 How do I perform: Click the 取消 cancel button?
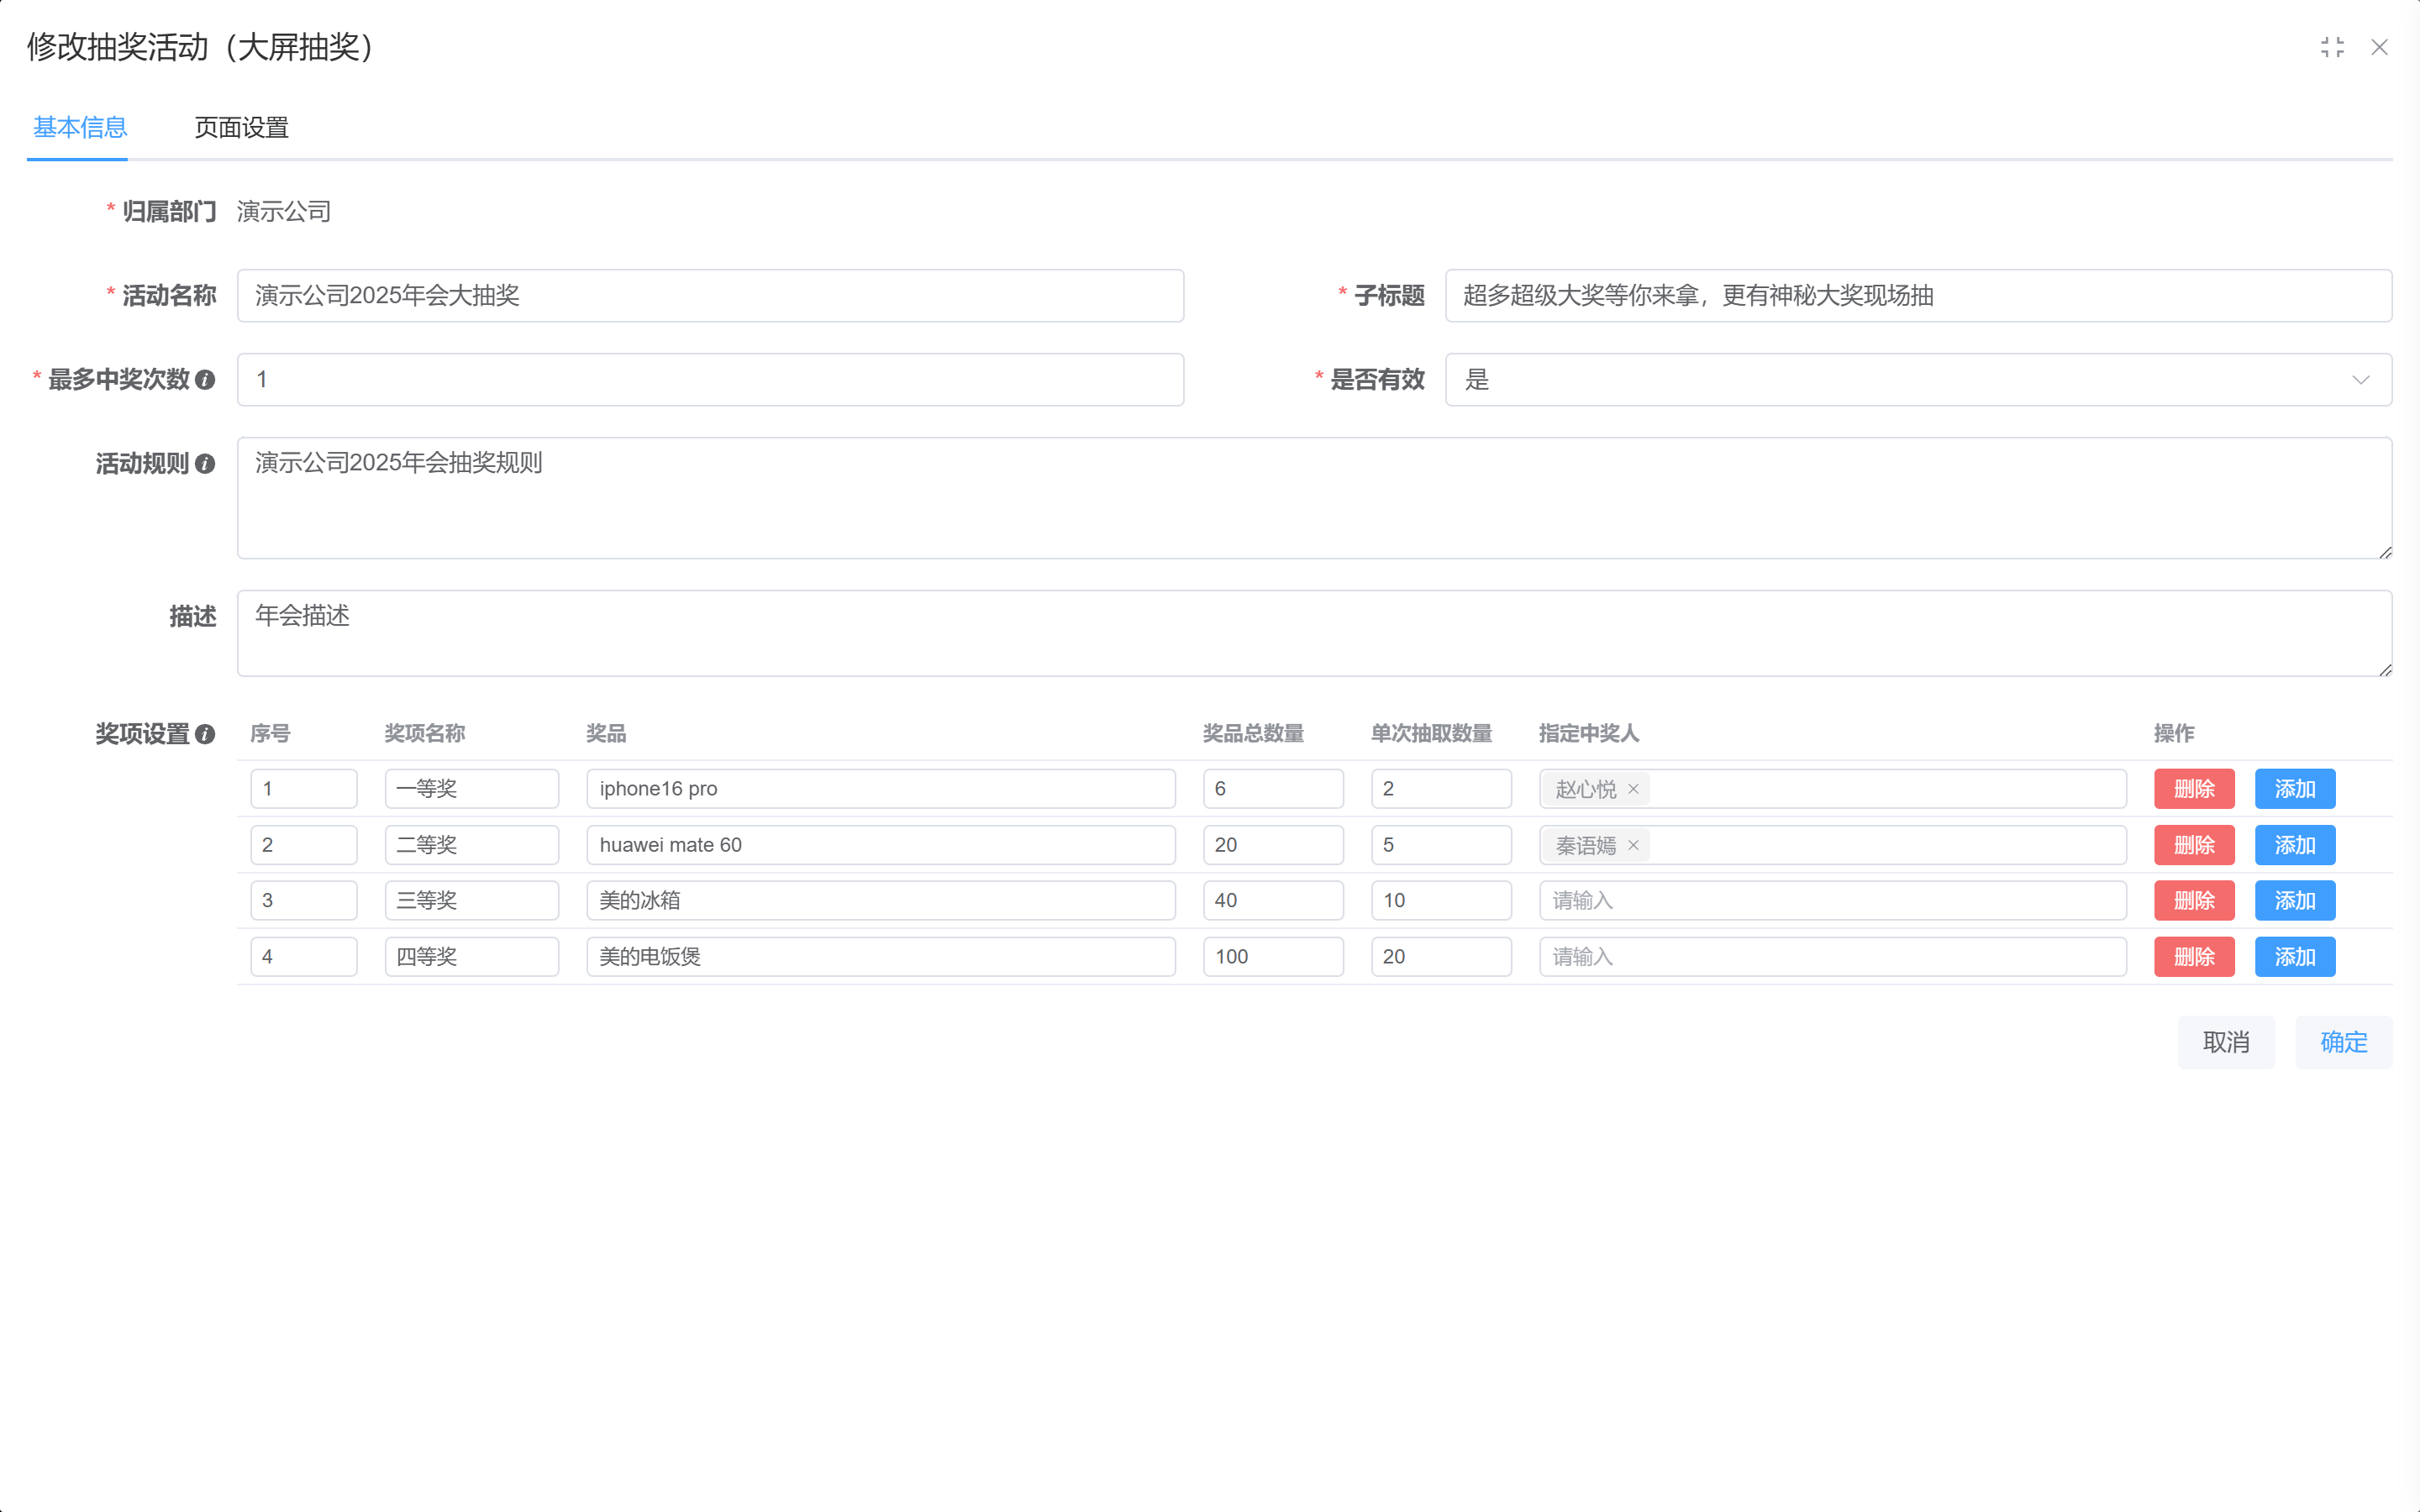(2226, 1042)
